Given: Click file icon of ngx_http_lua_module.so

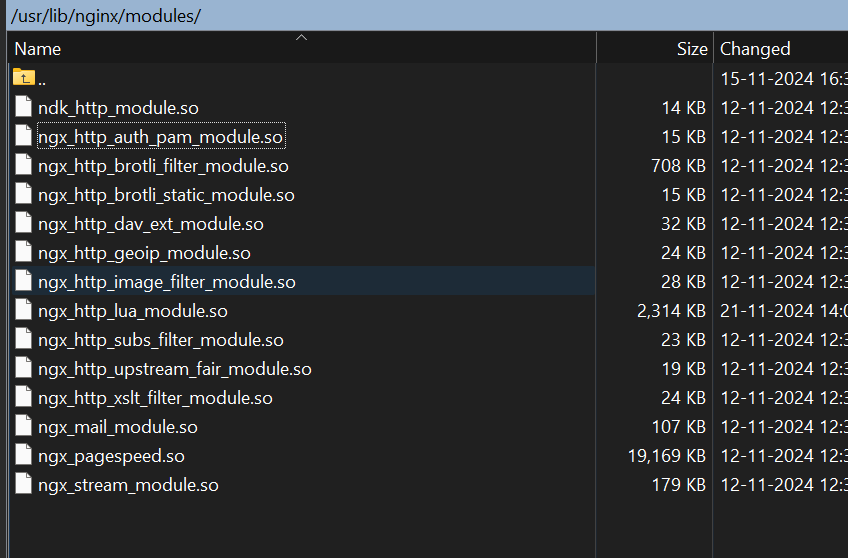Looking at the screenshot, I should (23, 309).
